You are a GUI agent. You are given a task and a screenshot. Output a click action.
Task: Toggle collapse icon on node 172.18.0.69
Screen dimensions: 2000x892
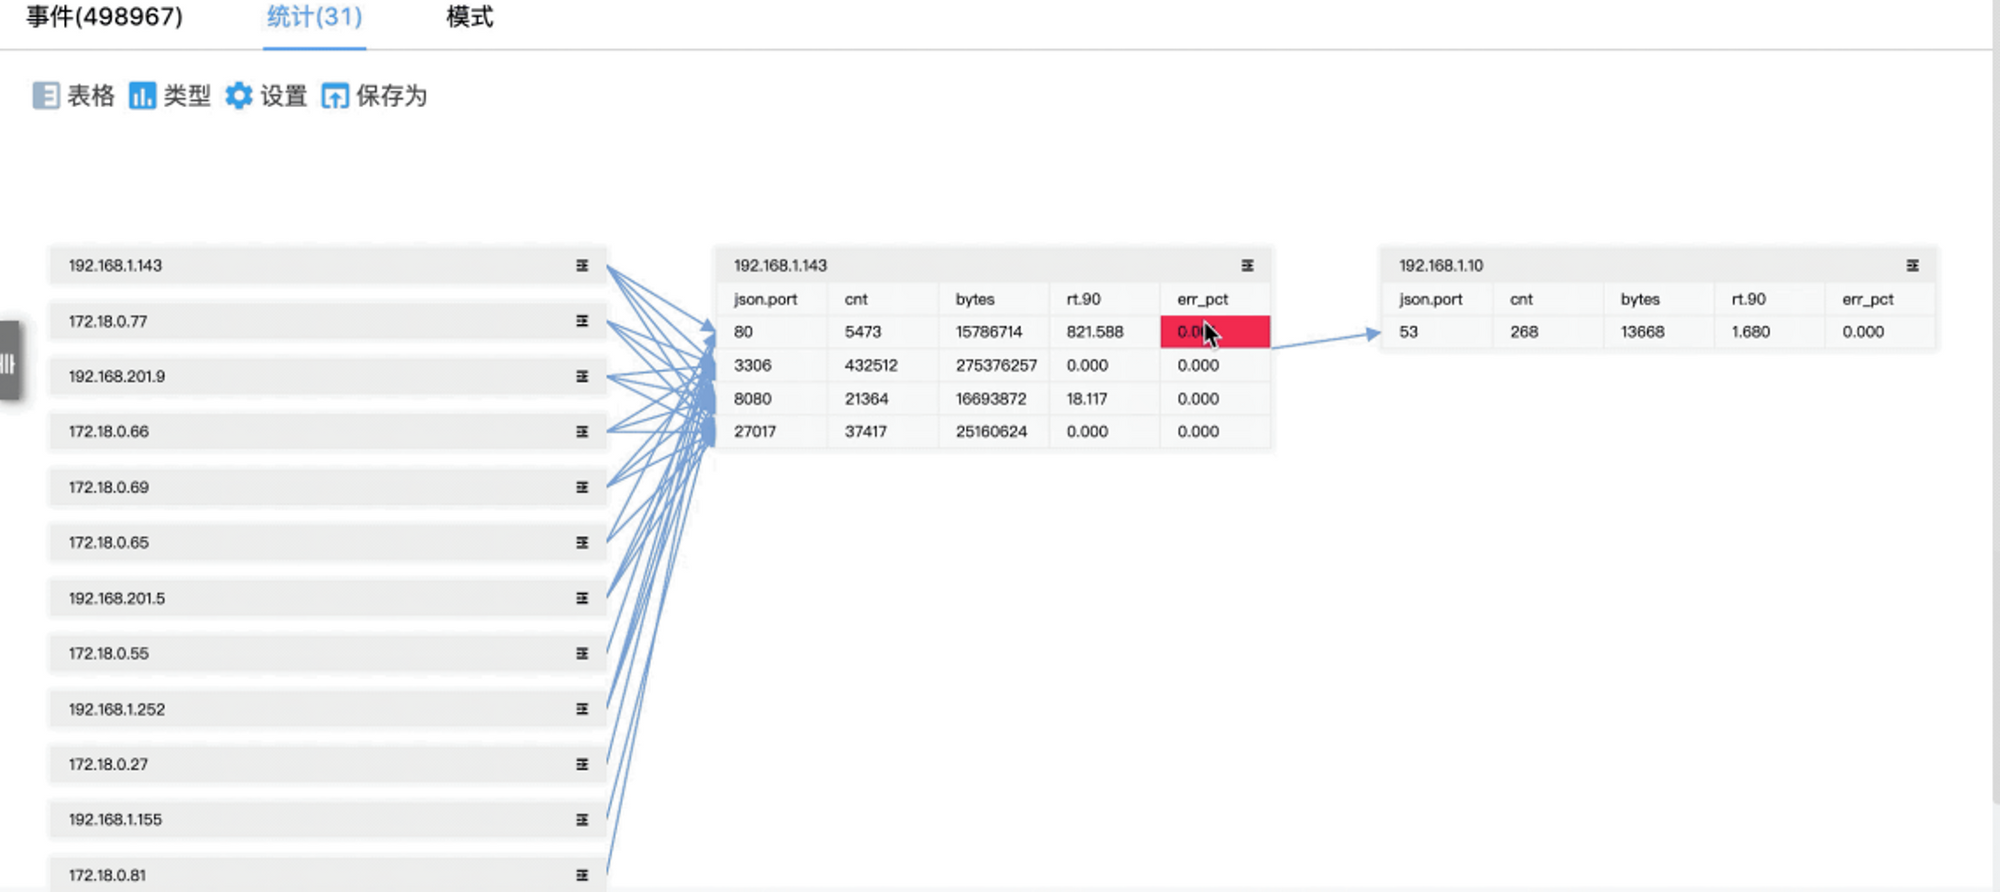pyautogui.click(x=582, y=488)
